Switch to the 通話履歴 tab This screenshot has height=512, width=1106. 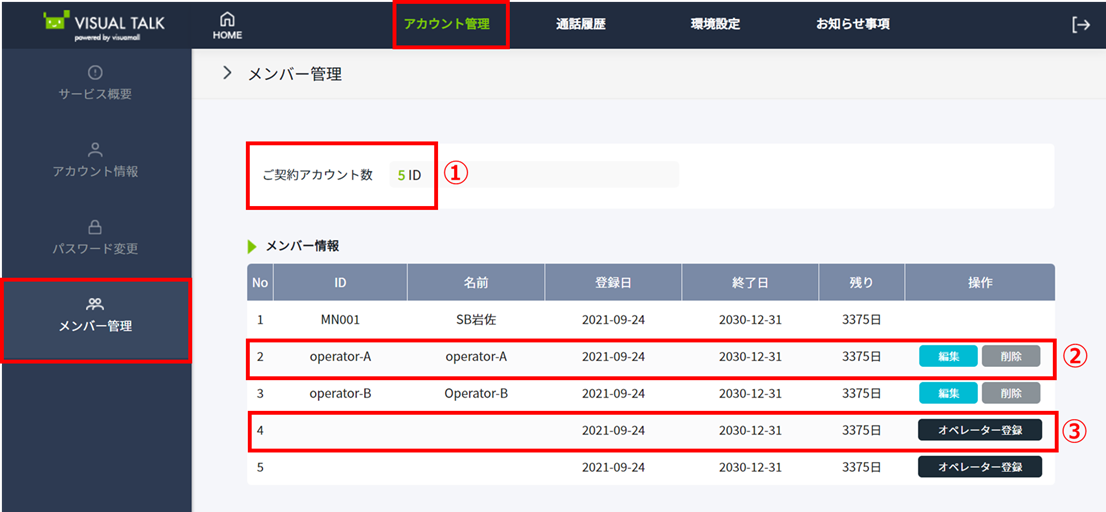click(x=581, y=24)
